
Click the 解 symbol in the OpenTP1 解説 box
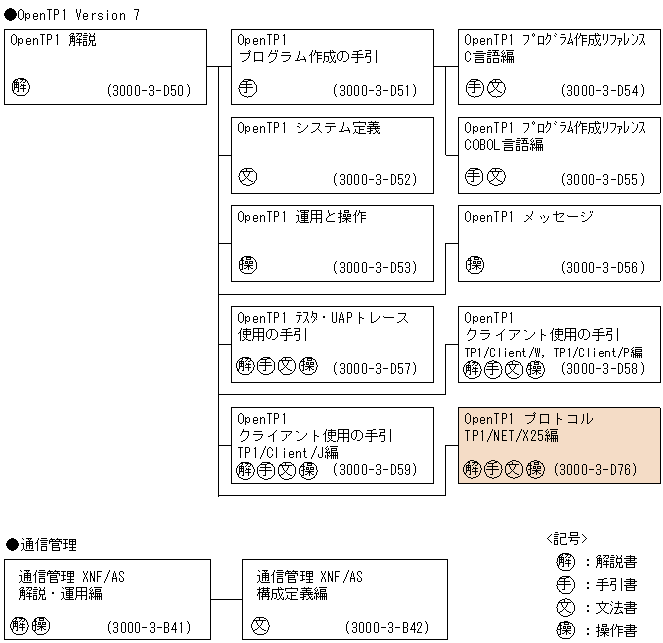click(21, 87)
